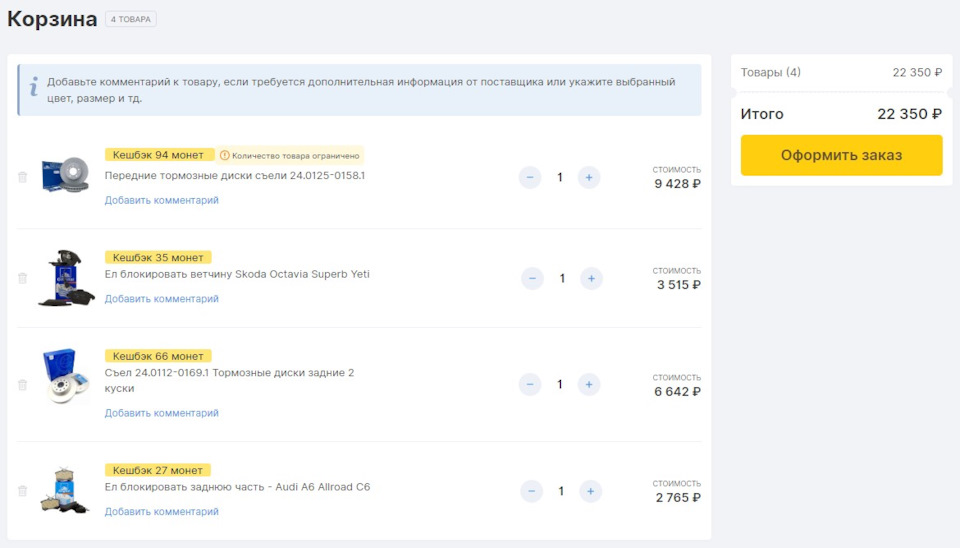960x548 pixels.
Task: Add one more Skoda Octavia Superb Yeti item
Action: pos(591,278)
